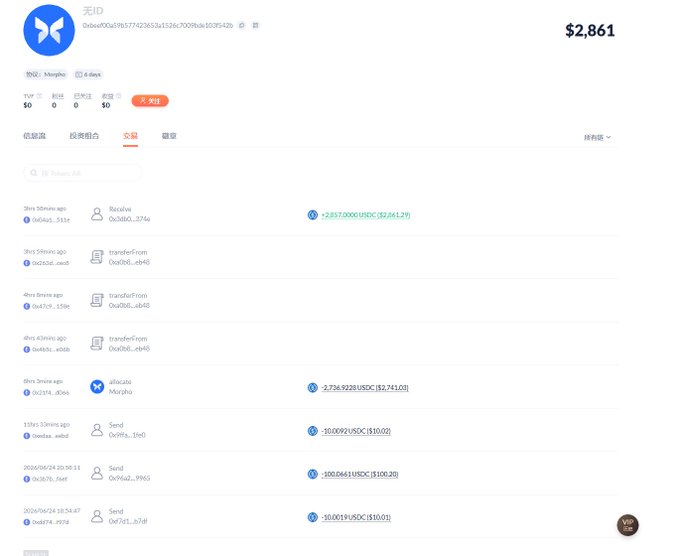Click the +2,857.0000 USDC amount
Viewport: 680px width, 556px height.
pos(365,215)
